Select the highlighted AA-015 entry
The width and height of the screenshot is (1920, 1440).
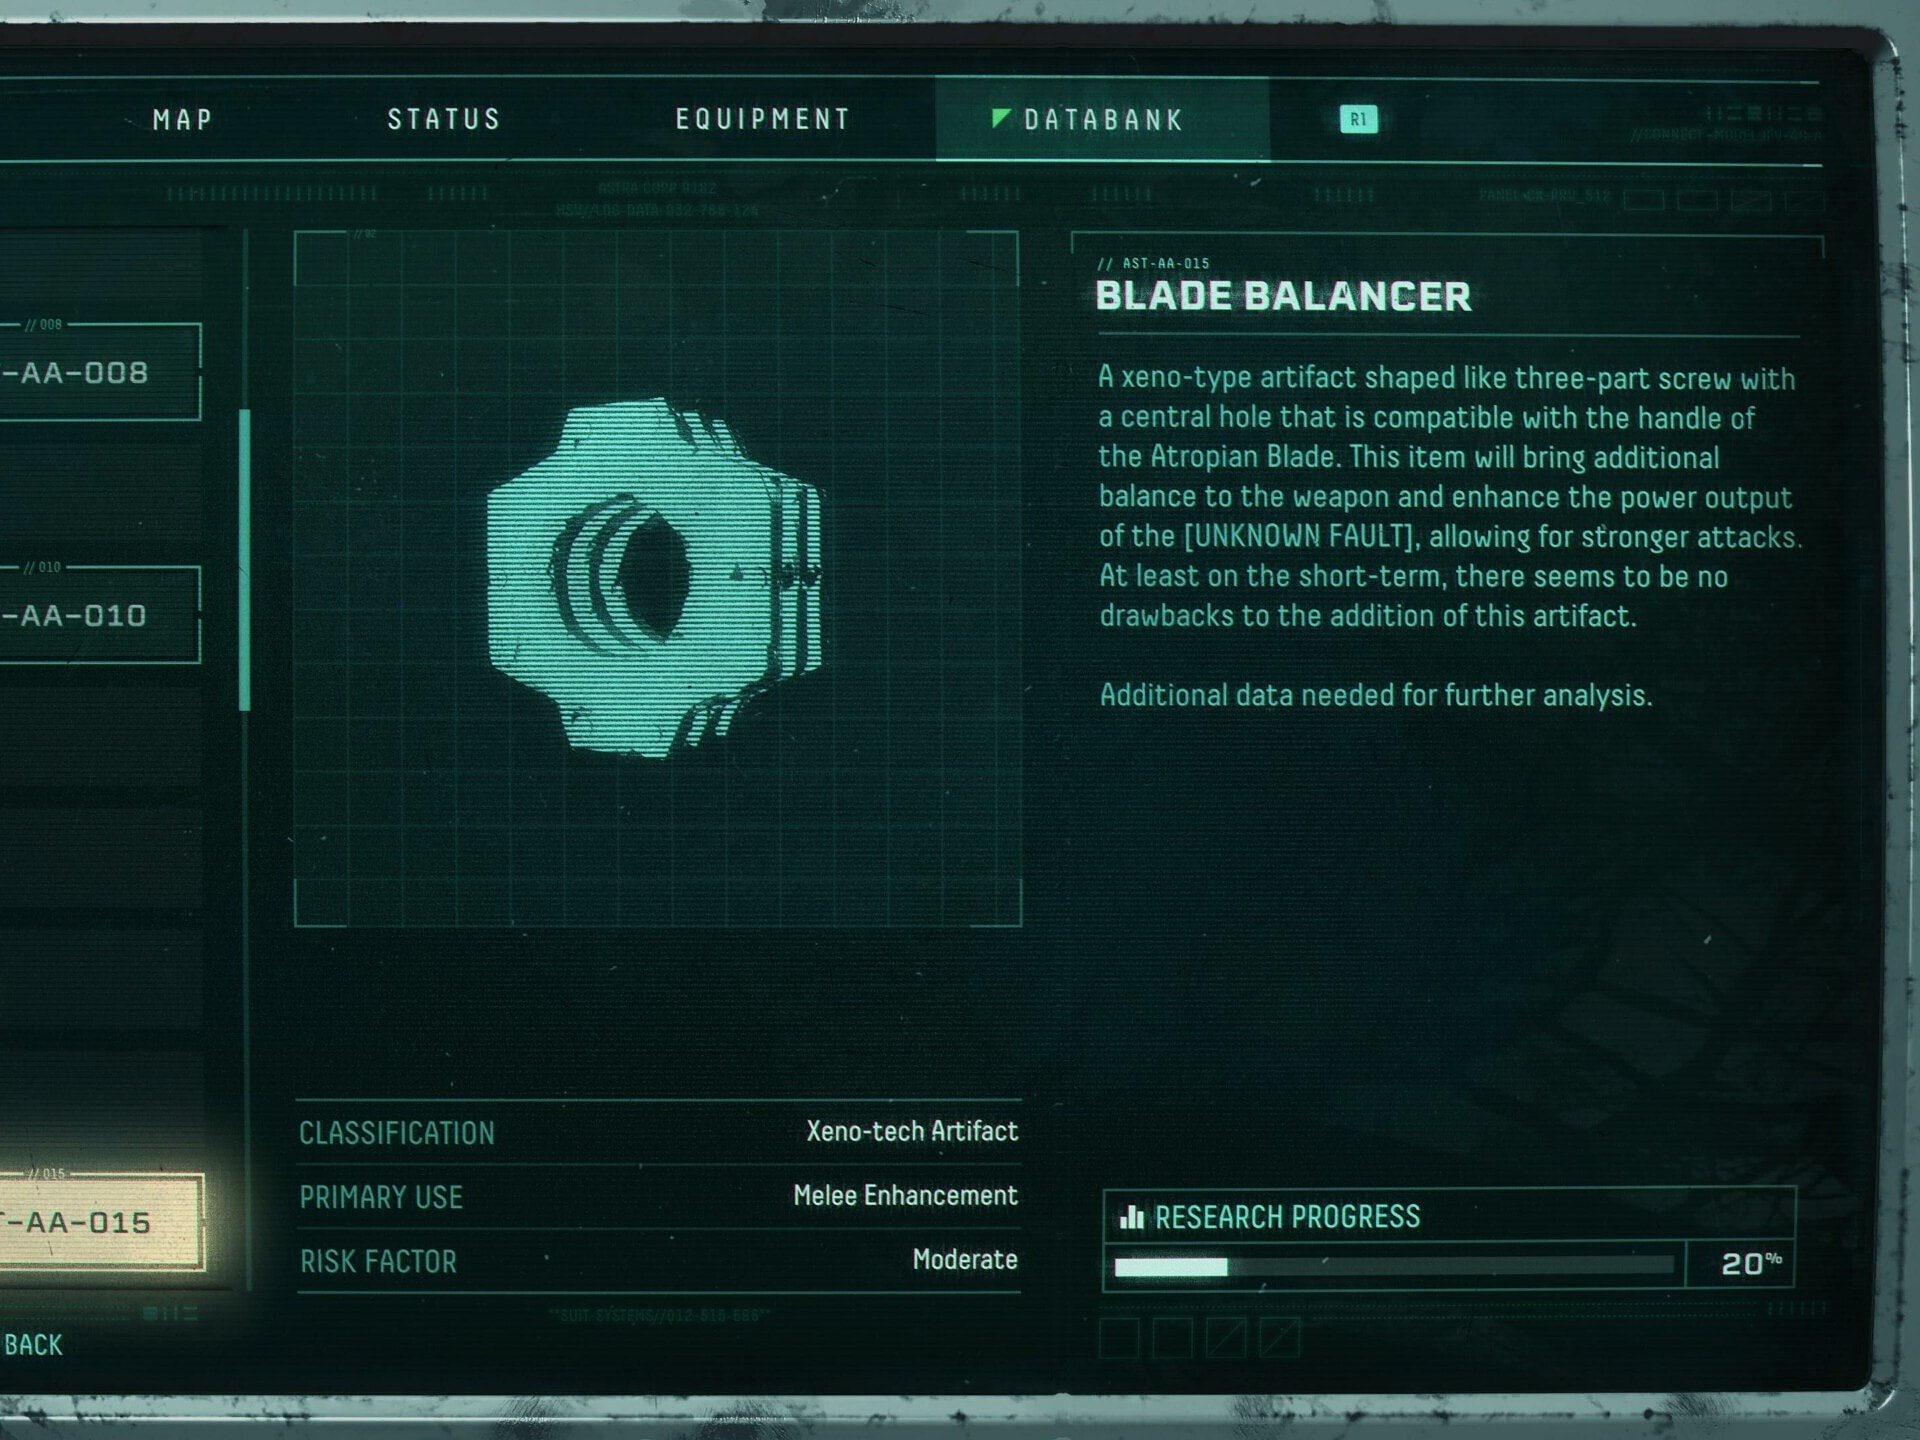pos(101,1222)
